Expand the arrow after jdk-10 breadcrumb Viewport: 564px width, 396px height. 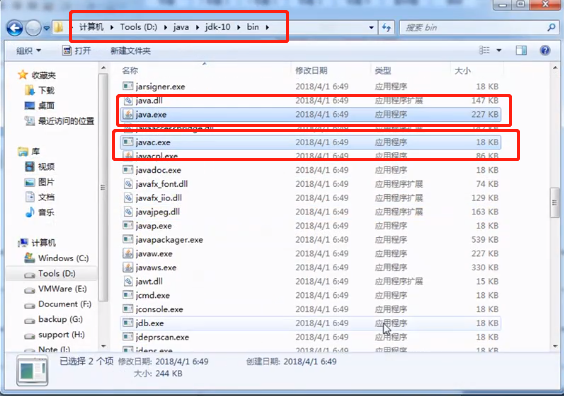click(238, 27)
